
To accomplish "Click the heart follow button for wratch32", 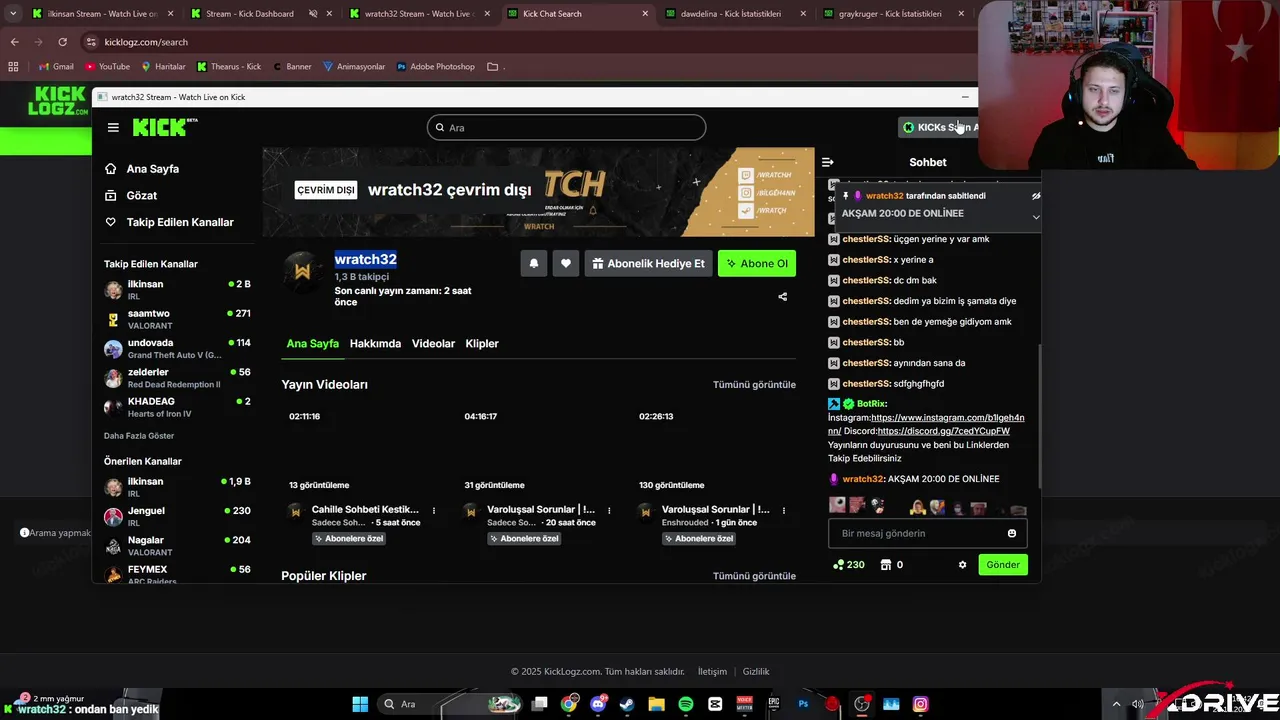I will point(566,263).
